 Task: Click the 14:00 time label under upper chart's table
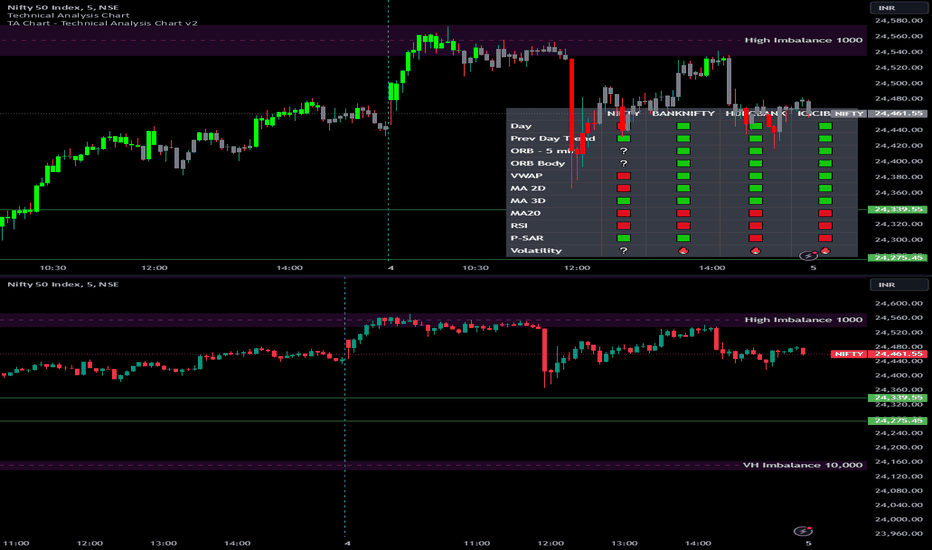[712, 268]
